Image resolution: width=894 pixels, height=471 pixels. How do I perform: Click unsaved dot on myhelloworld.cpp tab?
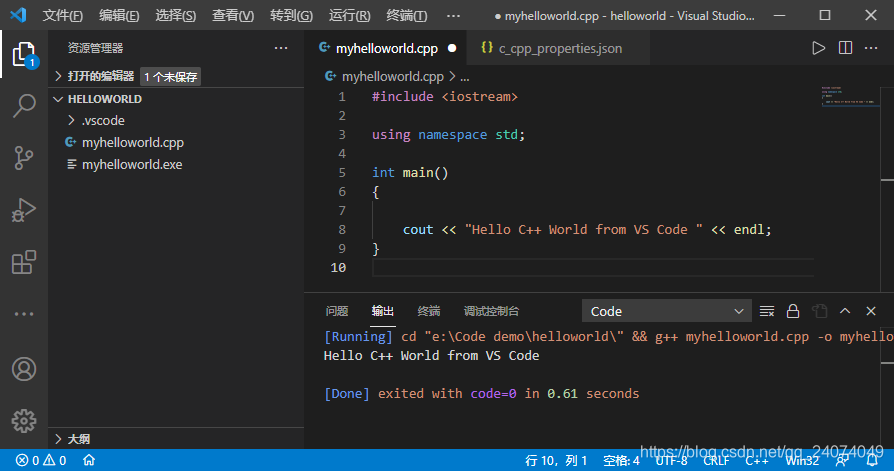[x=452, y=48]
